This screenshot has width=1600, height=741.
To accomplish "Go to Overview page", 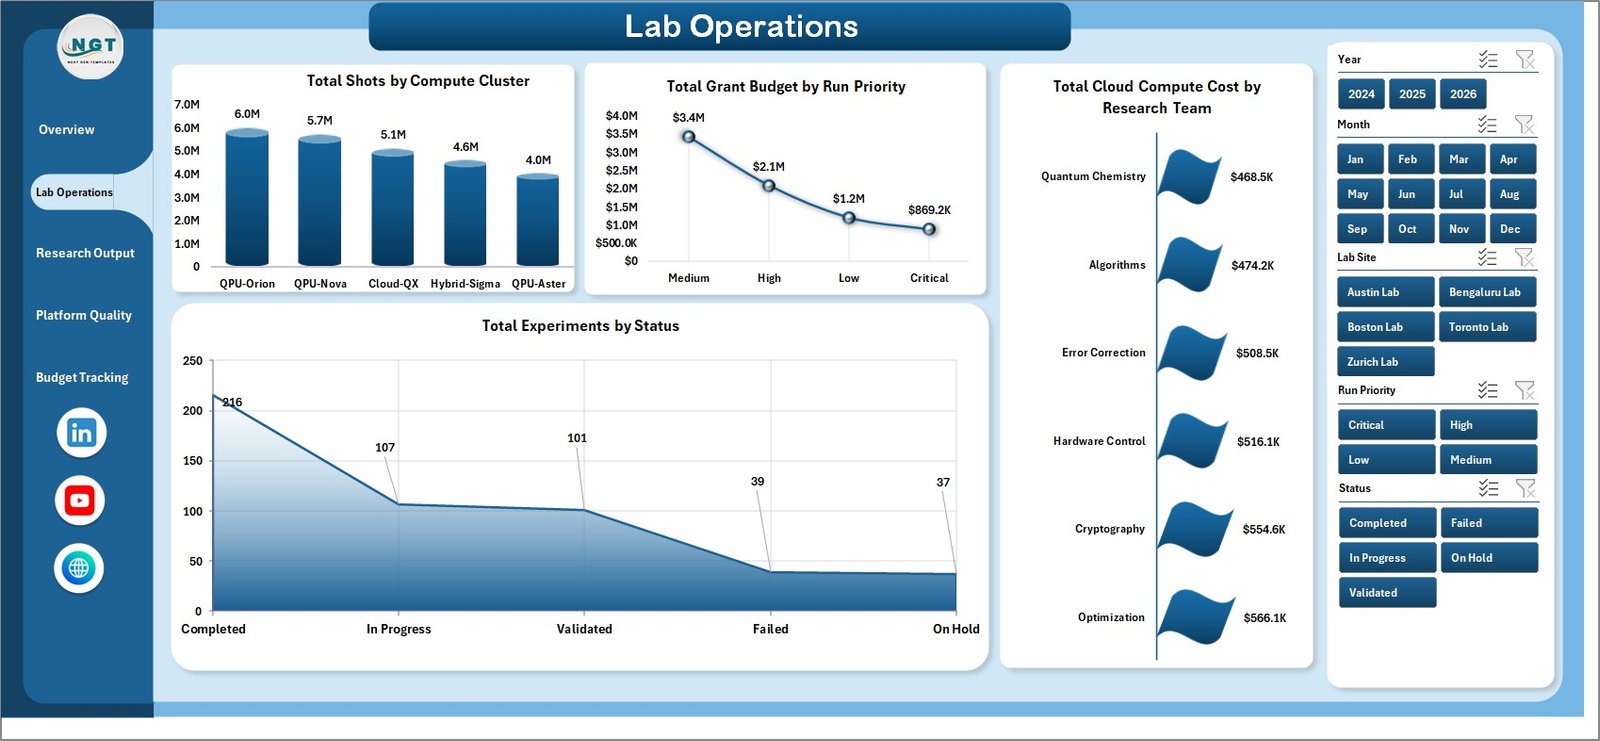I will (67, 130).
